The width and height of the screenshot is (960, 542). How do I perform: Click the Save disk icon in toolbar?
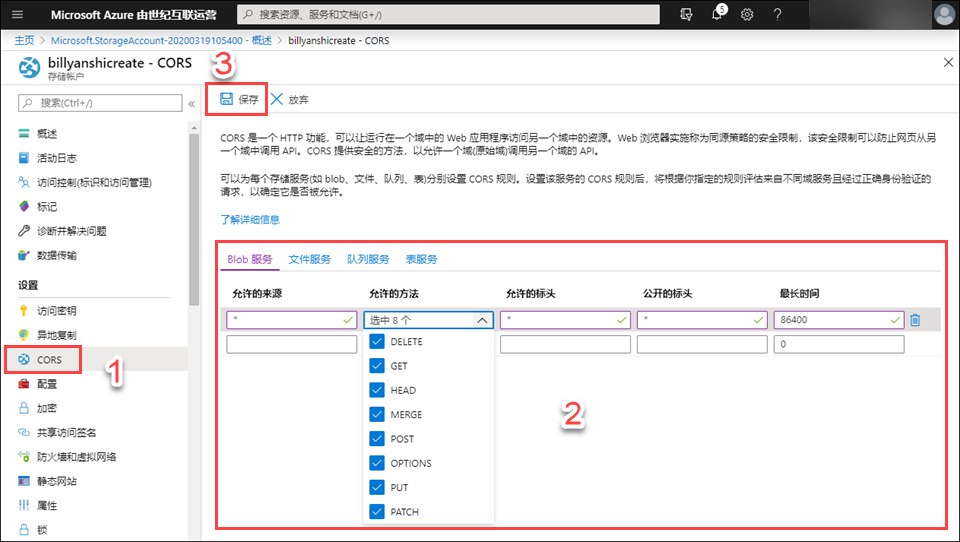(227, 99)
